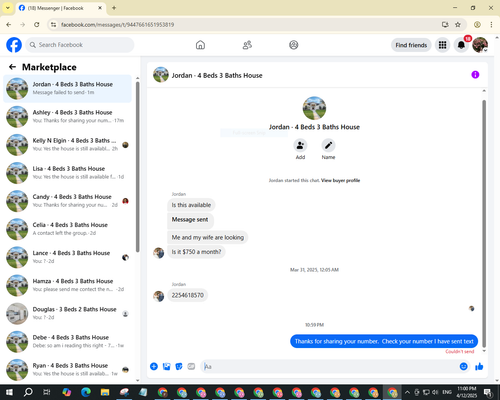Open View buyer profile link
This screenshot has height=400, width=500.
pos(341,181)
